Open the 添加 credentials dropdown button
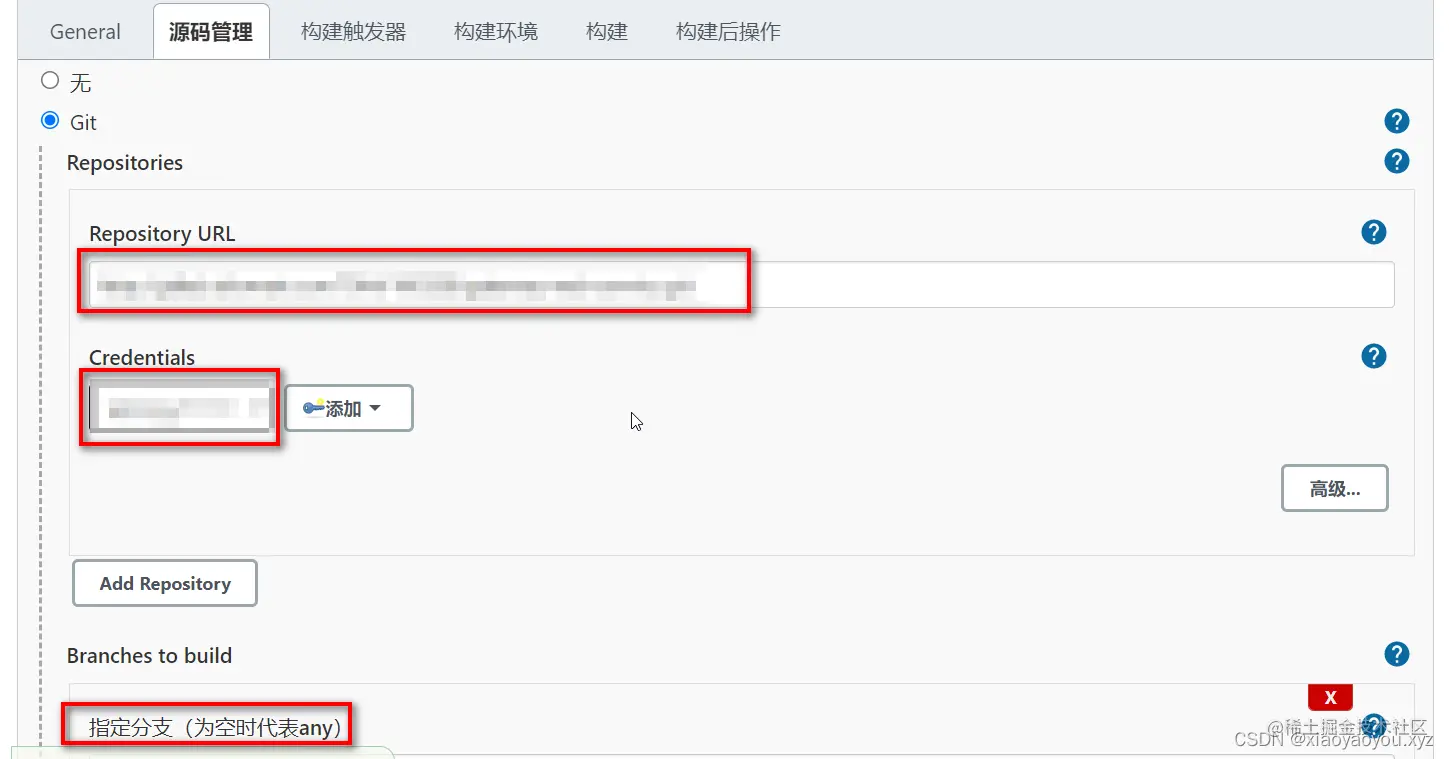The height and width of the screenshot is (759, 1449). [349, 408]
